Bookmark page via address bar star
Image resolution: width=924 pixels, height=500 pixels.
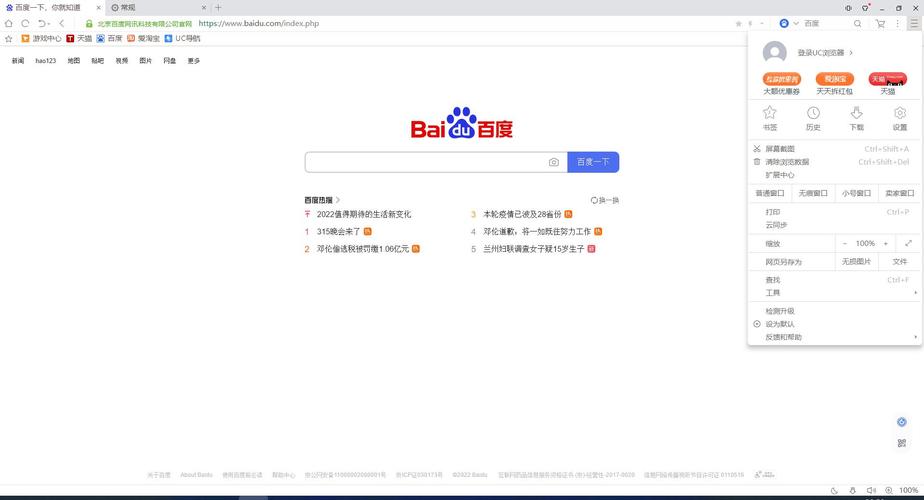click(738, 24)
